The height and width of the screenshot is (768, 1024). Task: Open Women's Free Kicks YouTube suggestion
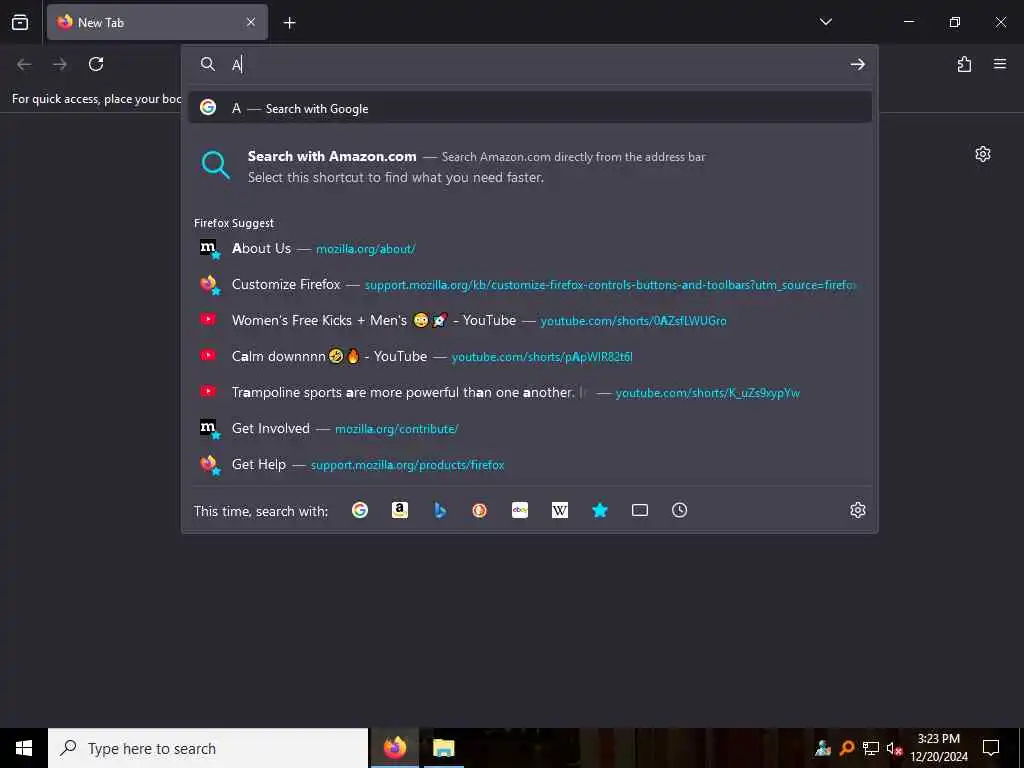click(530, 321)
